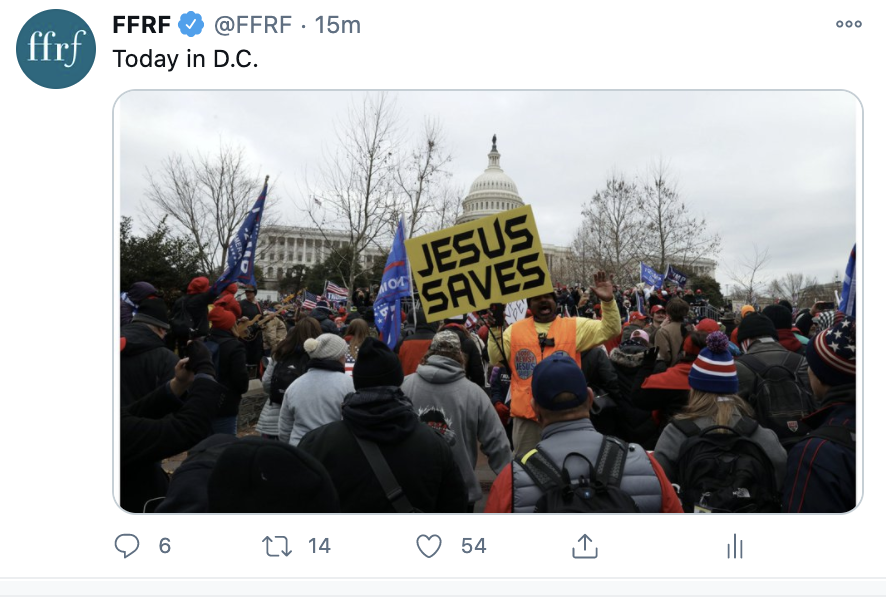Click the retweet count 14
The image size is (886, 602).
point(319,545)
